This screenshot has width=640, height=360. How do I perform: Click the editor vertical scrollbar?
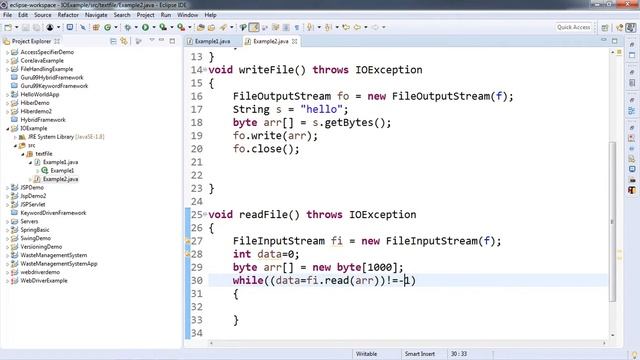pyautogui.click(x=613, y=222)
